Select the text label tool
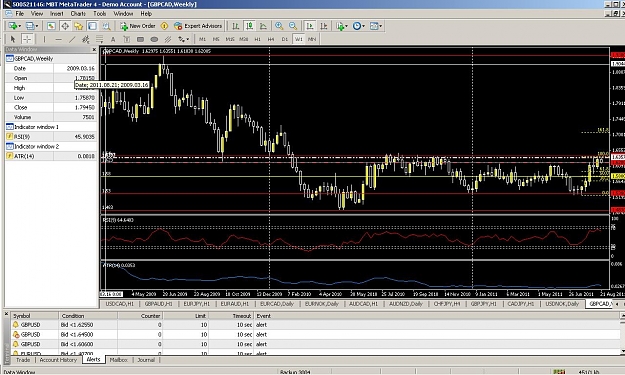 click(x=126, y=39)
